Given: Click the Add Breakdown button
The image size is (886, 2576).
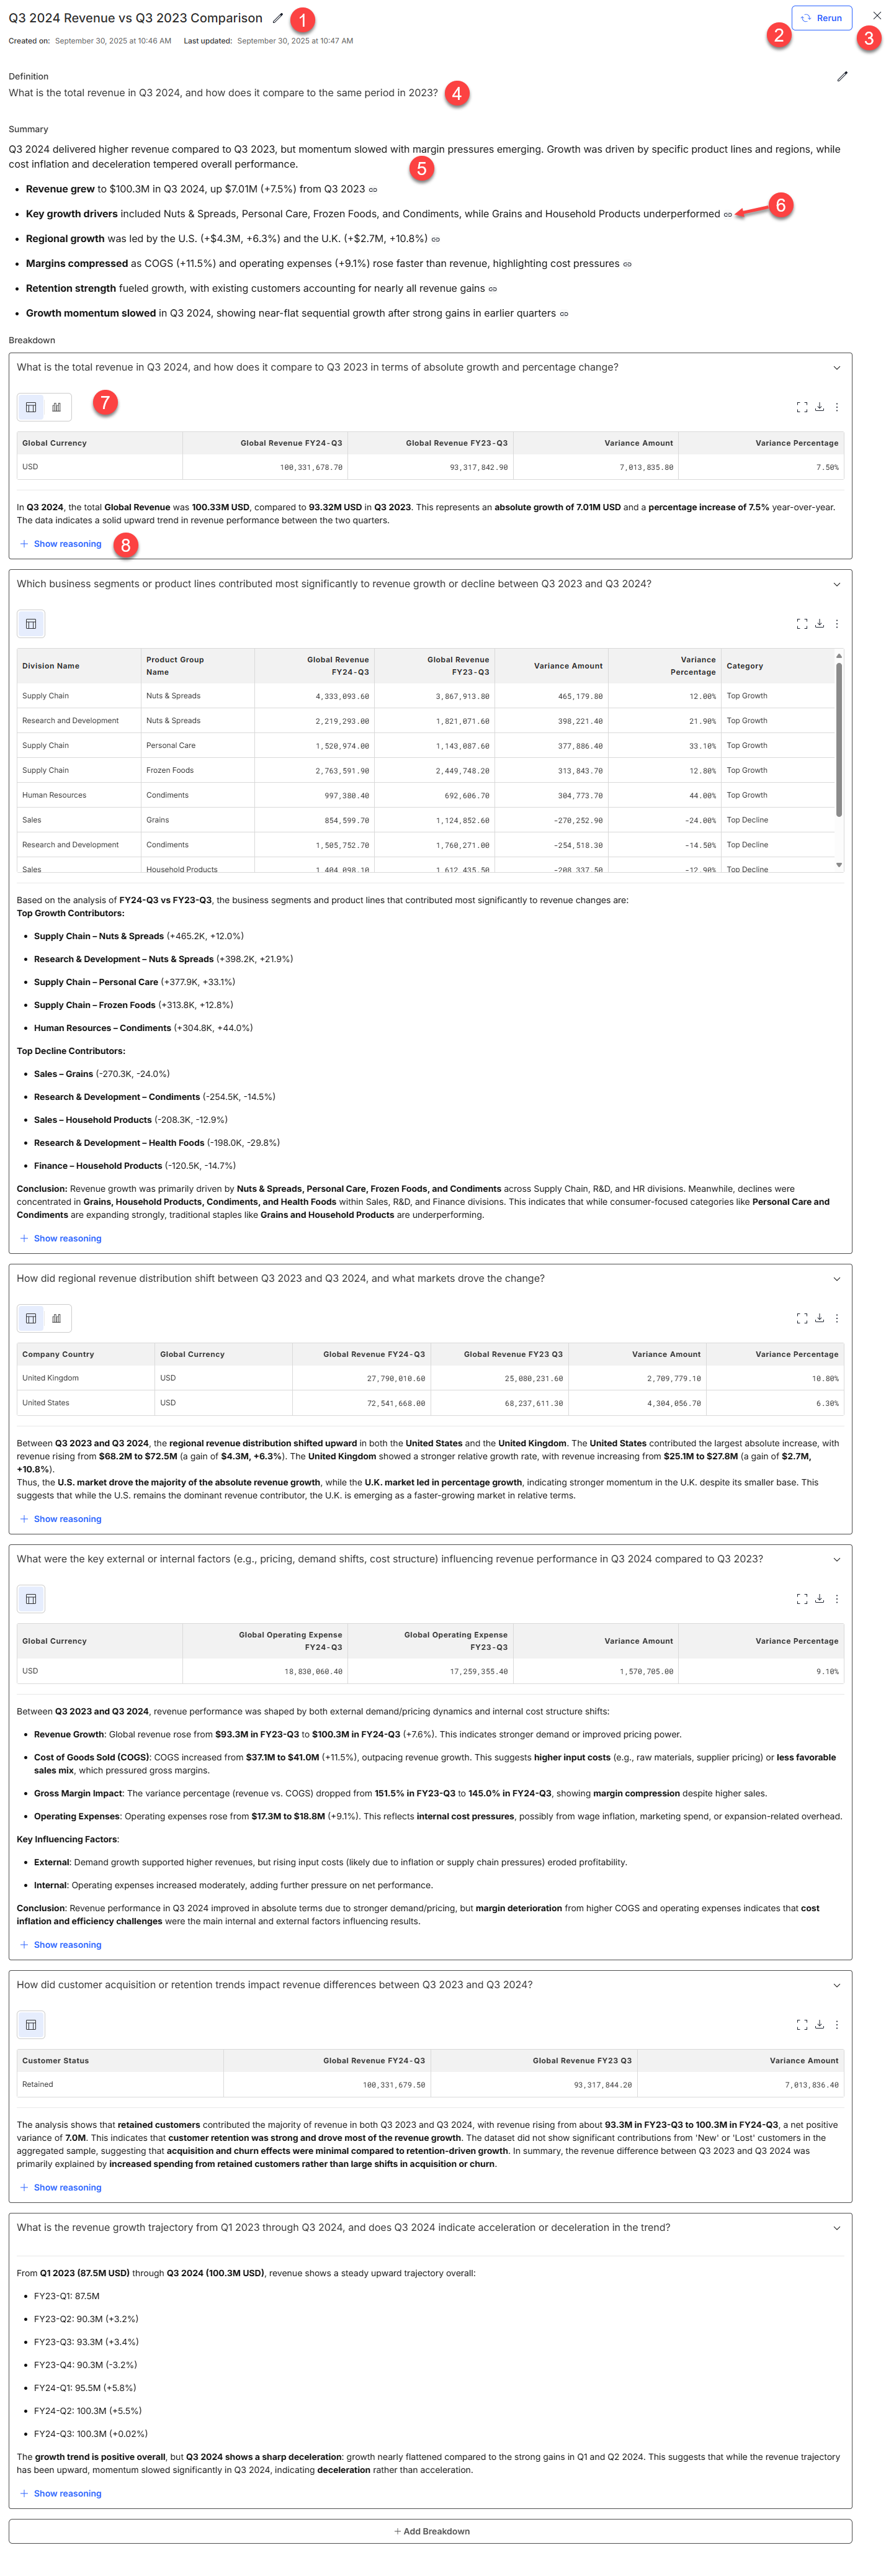Looking at the screenshot, I should (x=430, y=2532).
